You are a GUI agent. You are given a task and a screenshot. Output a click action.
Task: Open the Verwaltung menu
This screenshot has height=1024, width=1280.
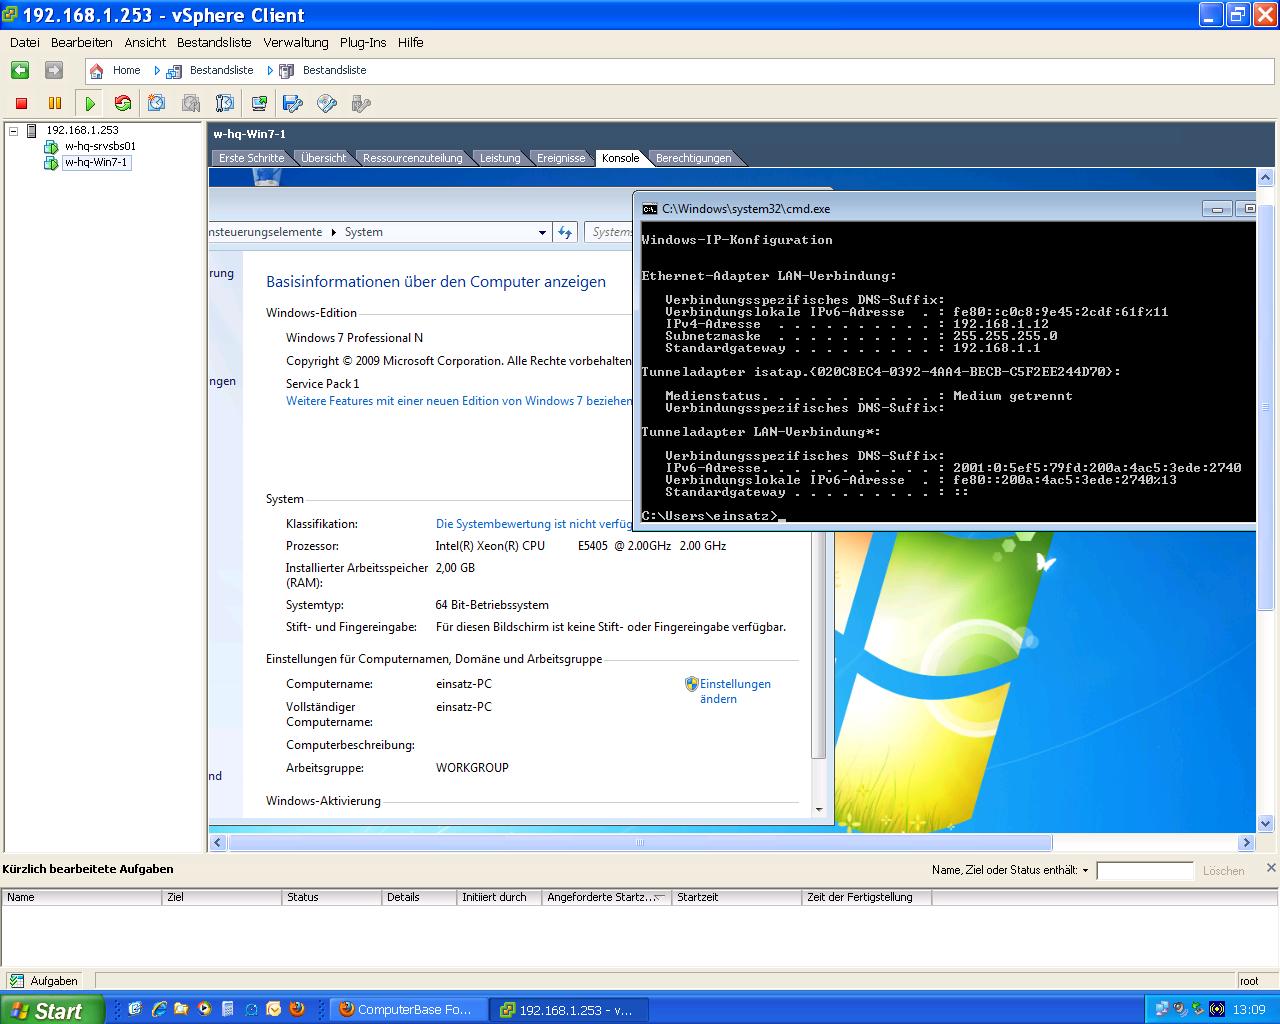pyautogui.click(x=296, y=42)
